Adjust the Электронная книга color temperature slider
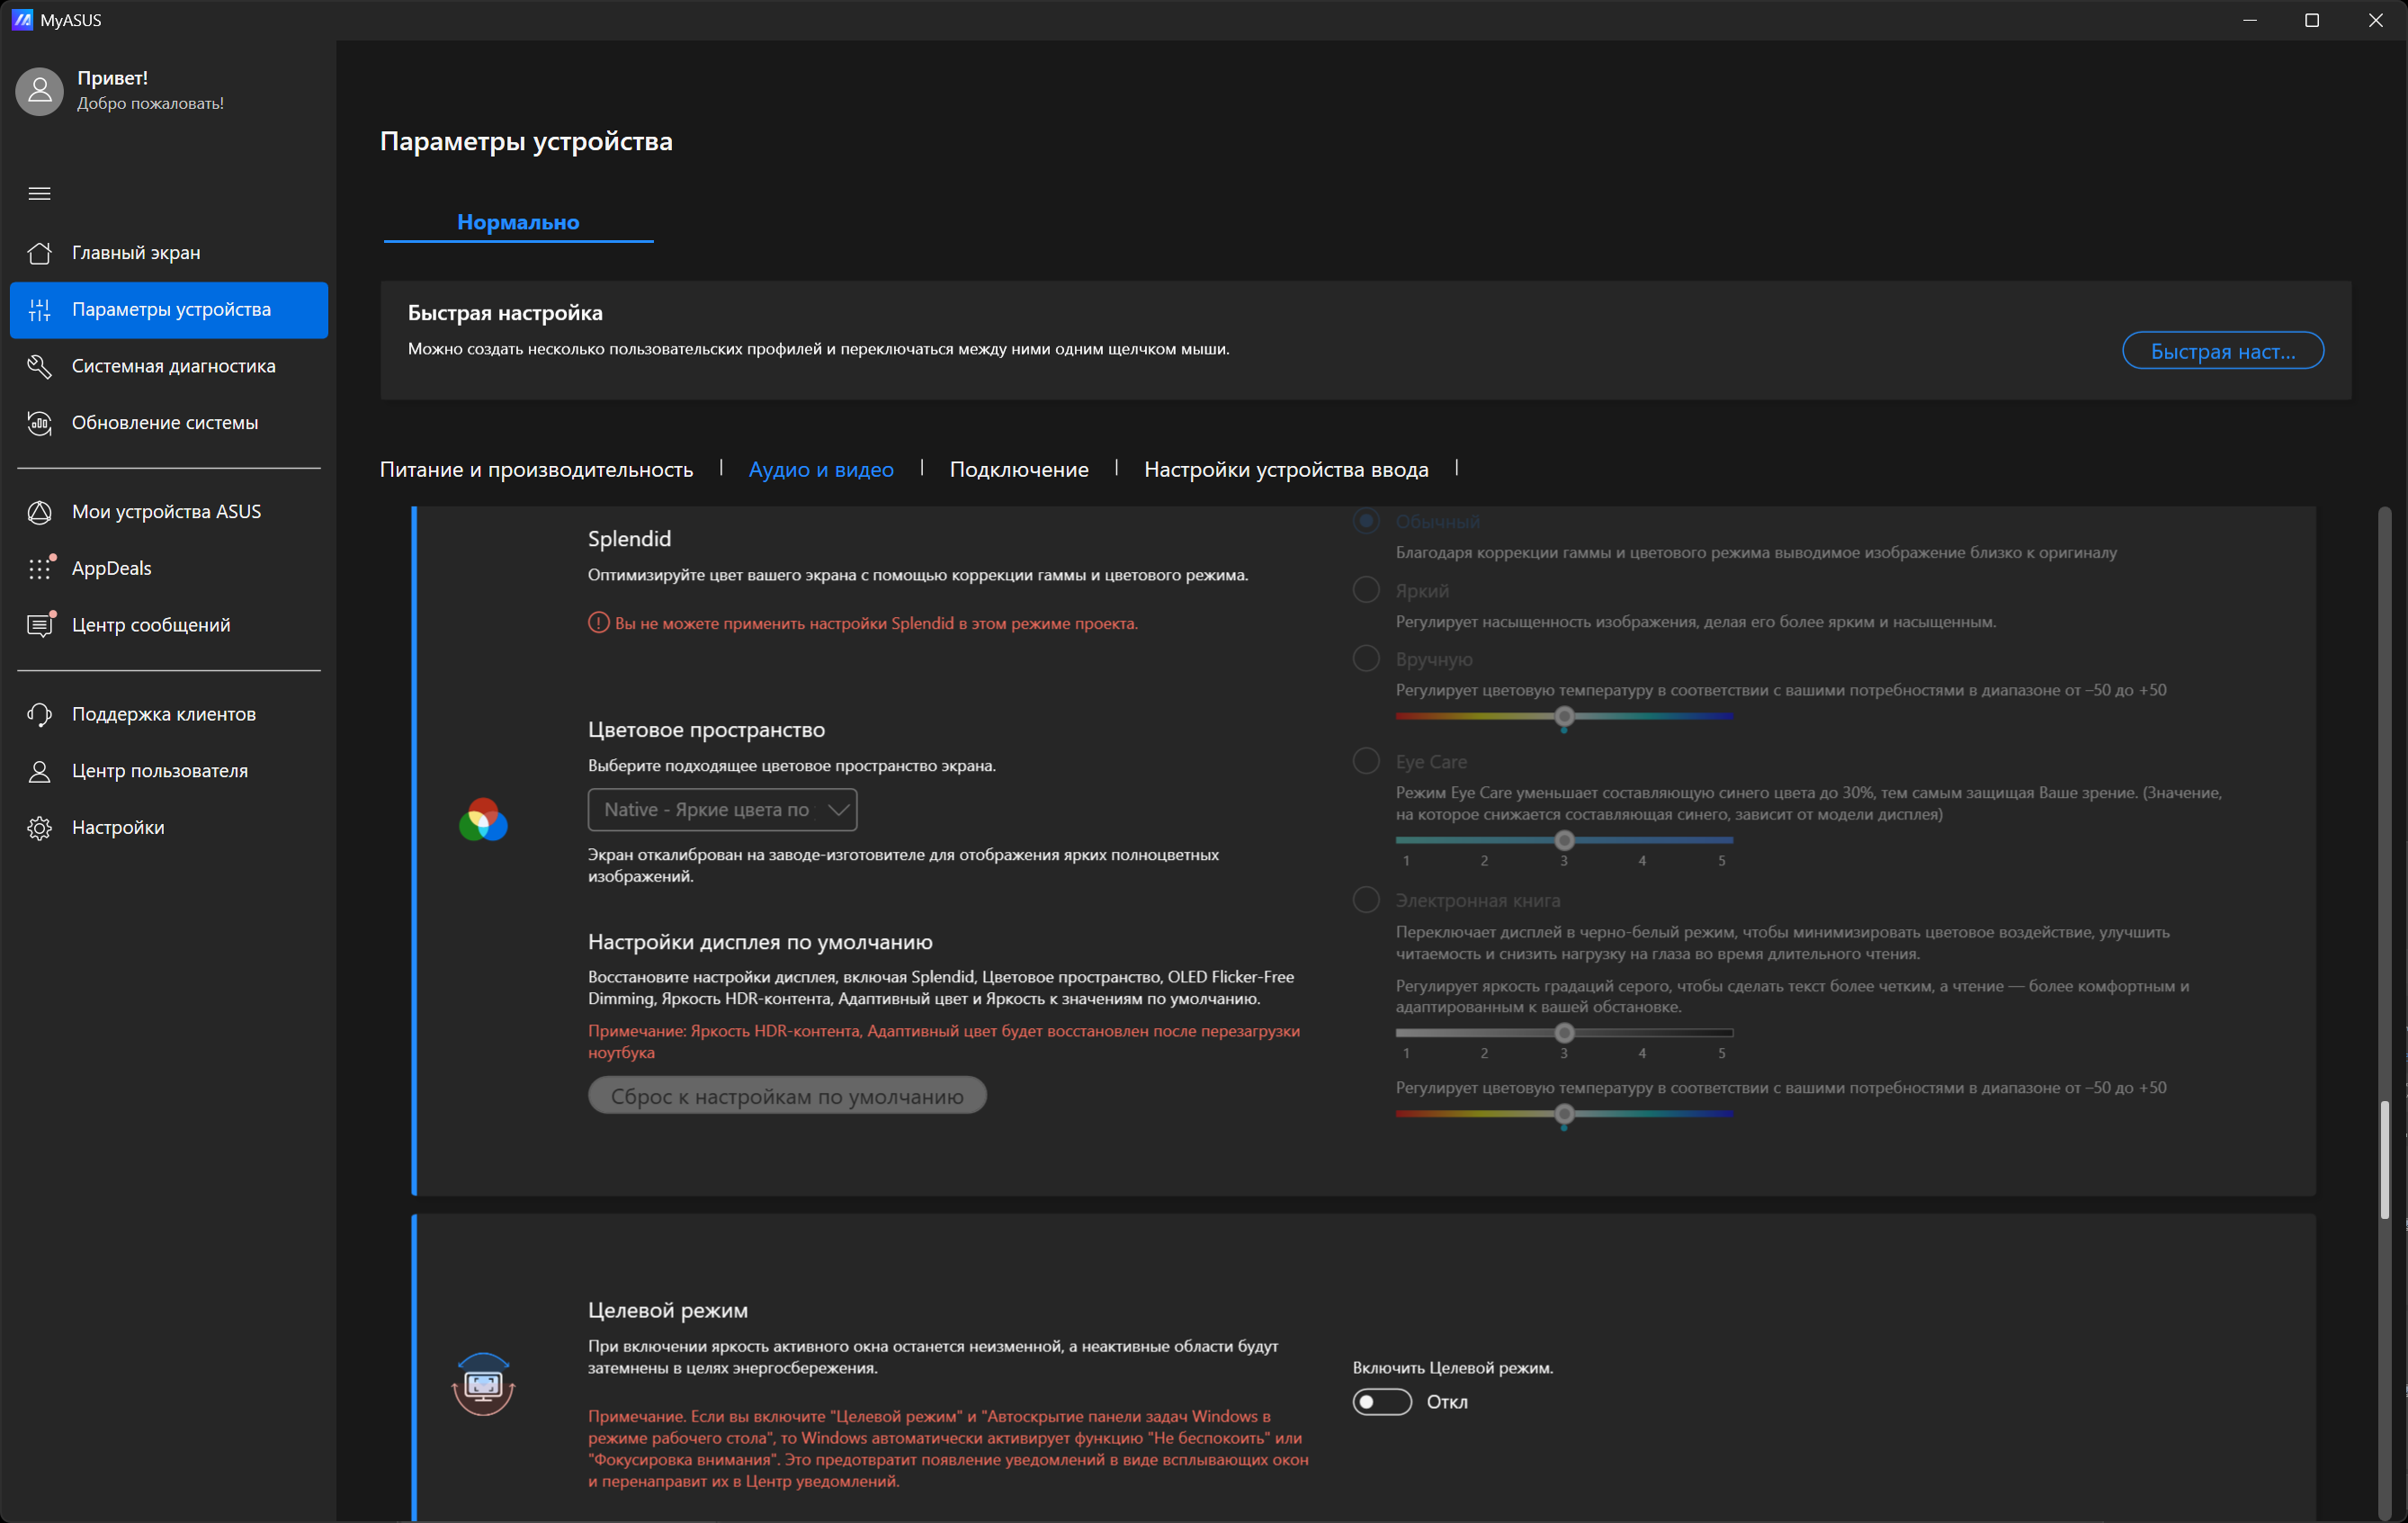Screen dimensions: 2408x1523 1564,1114
